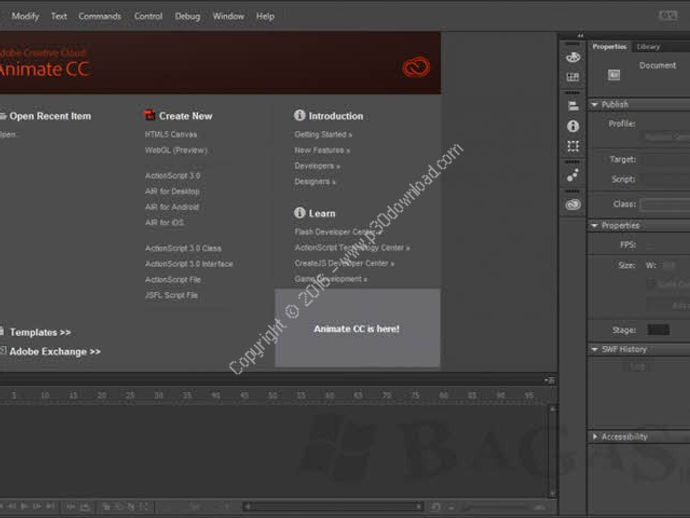Collapse the panel dock with double arrows
690x518 pixels.
tap(580, 36)
